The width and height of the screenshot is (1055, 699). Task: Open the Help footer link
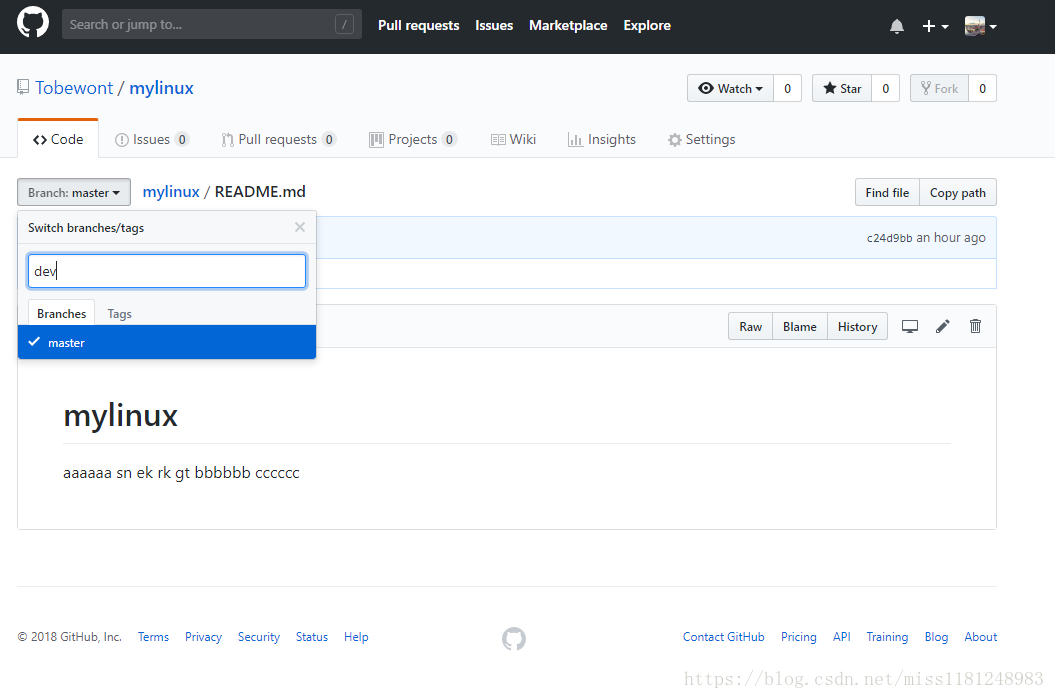pos(356,636)
